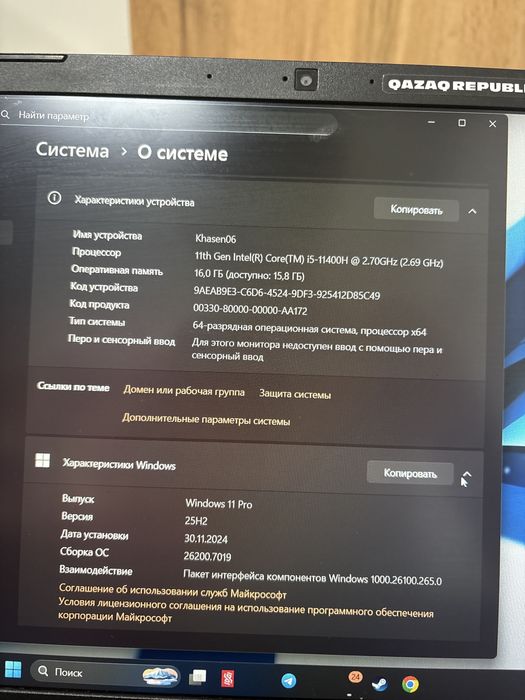Click the search magnifier in Найти параметр
This screenshot has height=700, width=525.
pyautogui.click(x=5, y=115)
